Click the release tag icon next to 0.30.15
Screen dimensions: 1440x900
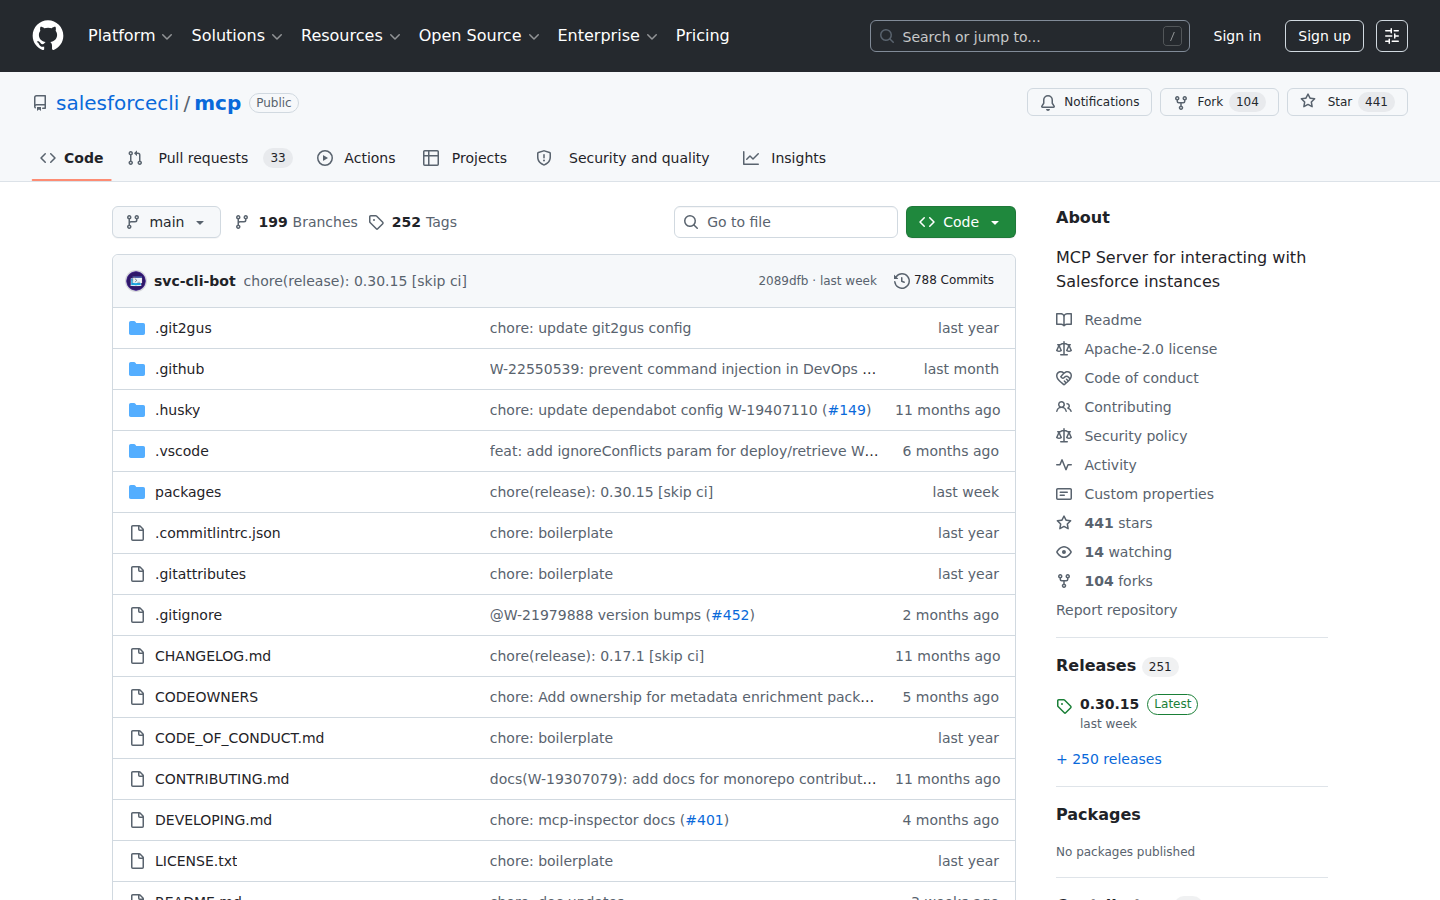point(1064,706)
